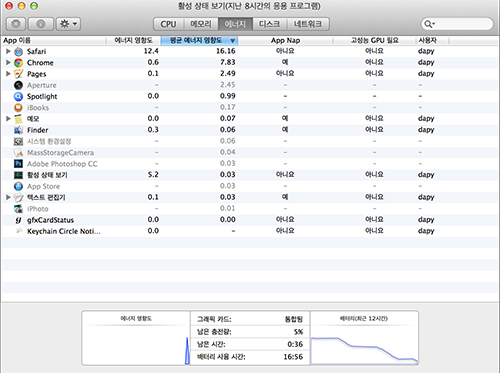Click the Spotlight magnifier icon
500x373 pixels.
tap(19, 96)
